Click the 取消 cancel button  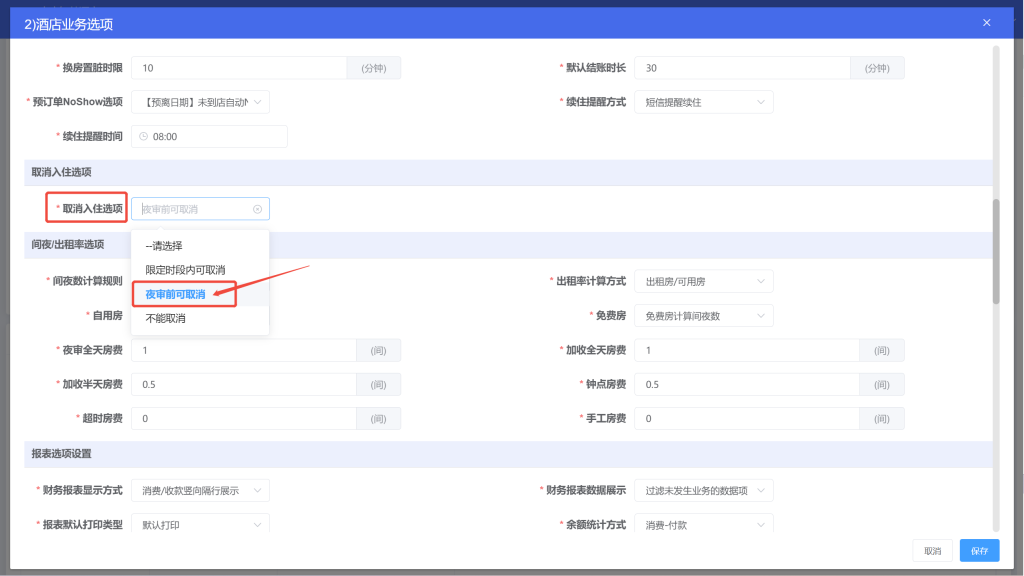932,550
